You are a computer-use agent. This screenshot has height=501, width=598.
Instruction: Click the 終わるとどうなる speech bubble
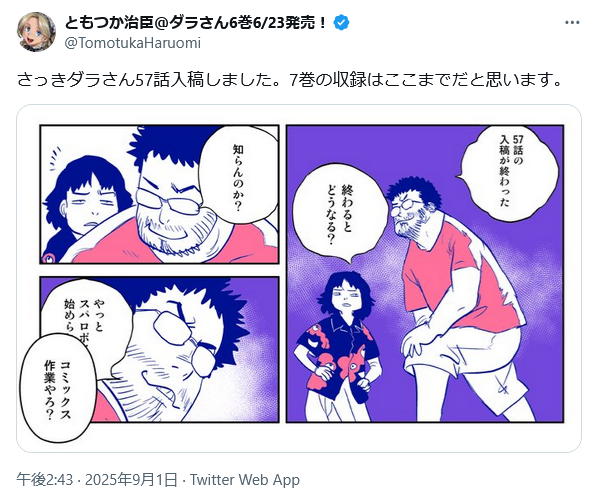pyautogui.click(x=339, y=214)
